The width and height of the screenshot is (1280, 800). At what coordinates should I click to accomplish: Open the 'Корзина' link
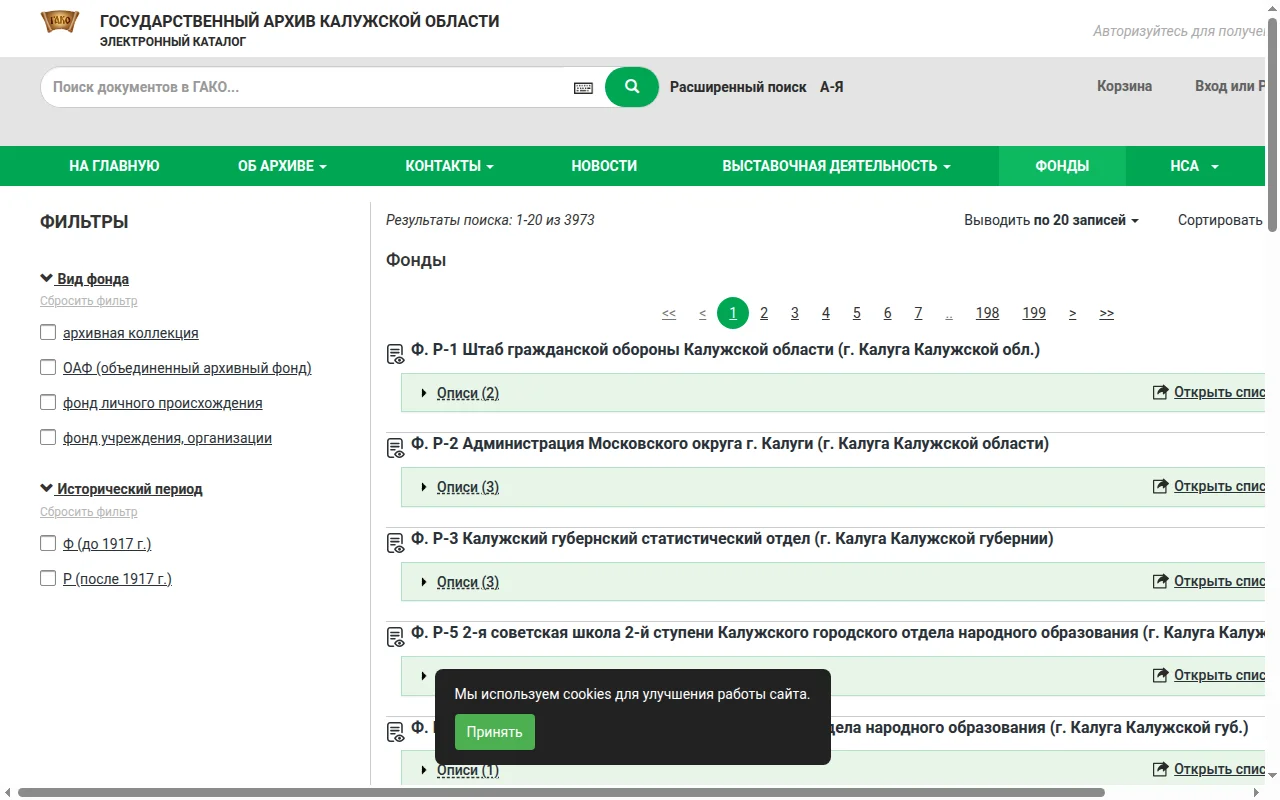coord(1124,86)
